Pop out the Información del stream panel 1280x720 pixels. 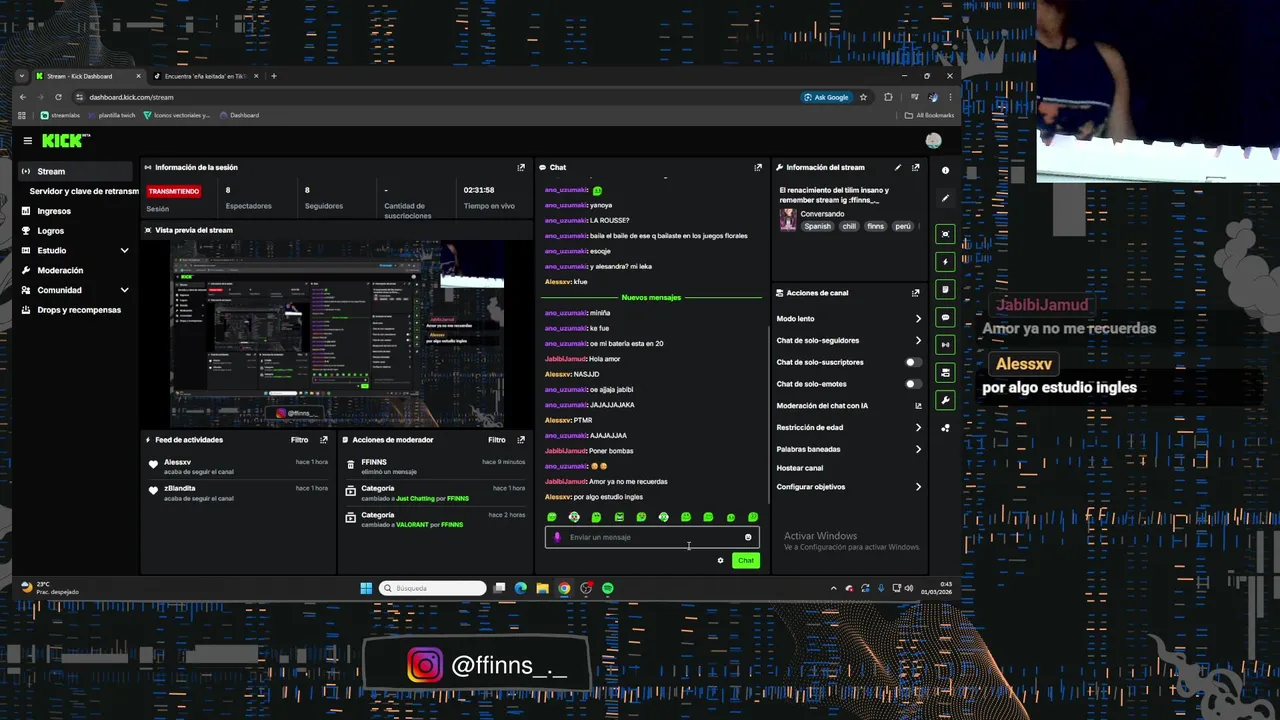point(915,168)
